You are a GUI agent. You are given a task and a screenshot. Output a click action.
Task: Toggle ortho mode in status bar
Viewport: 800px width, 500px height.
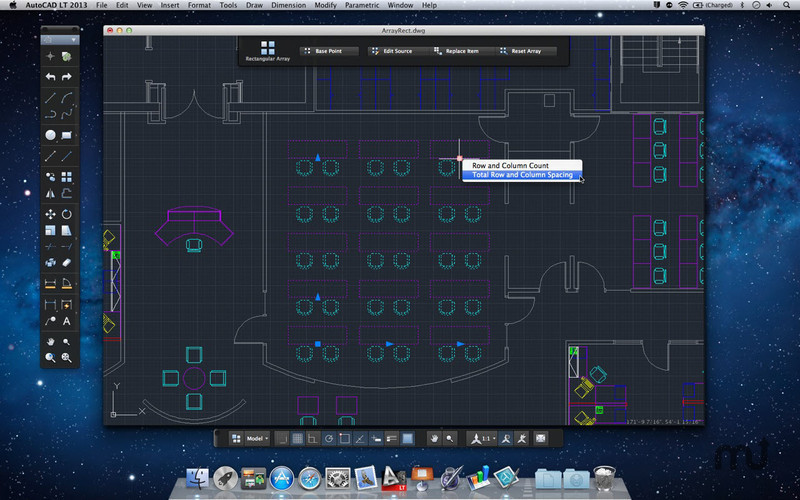point(313,438)
